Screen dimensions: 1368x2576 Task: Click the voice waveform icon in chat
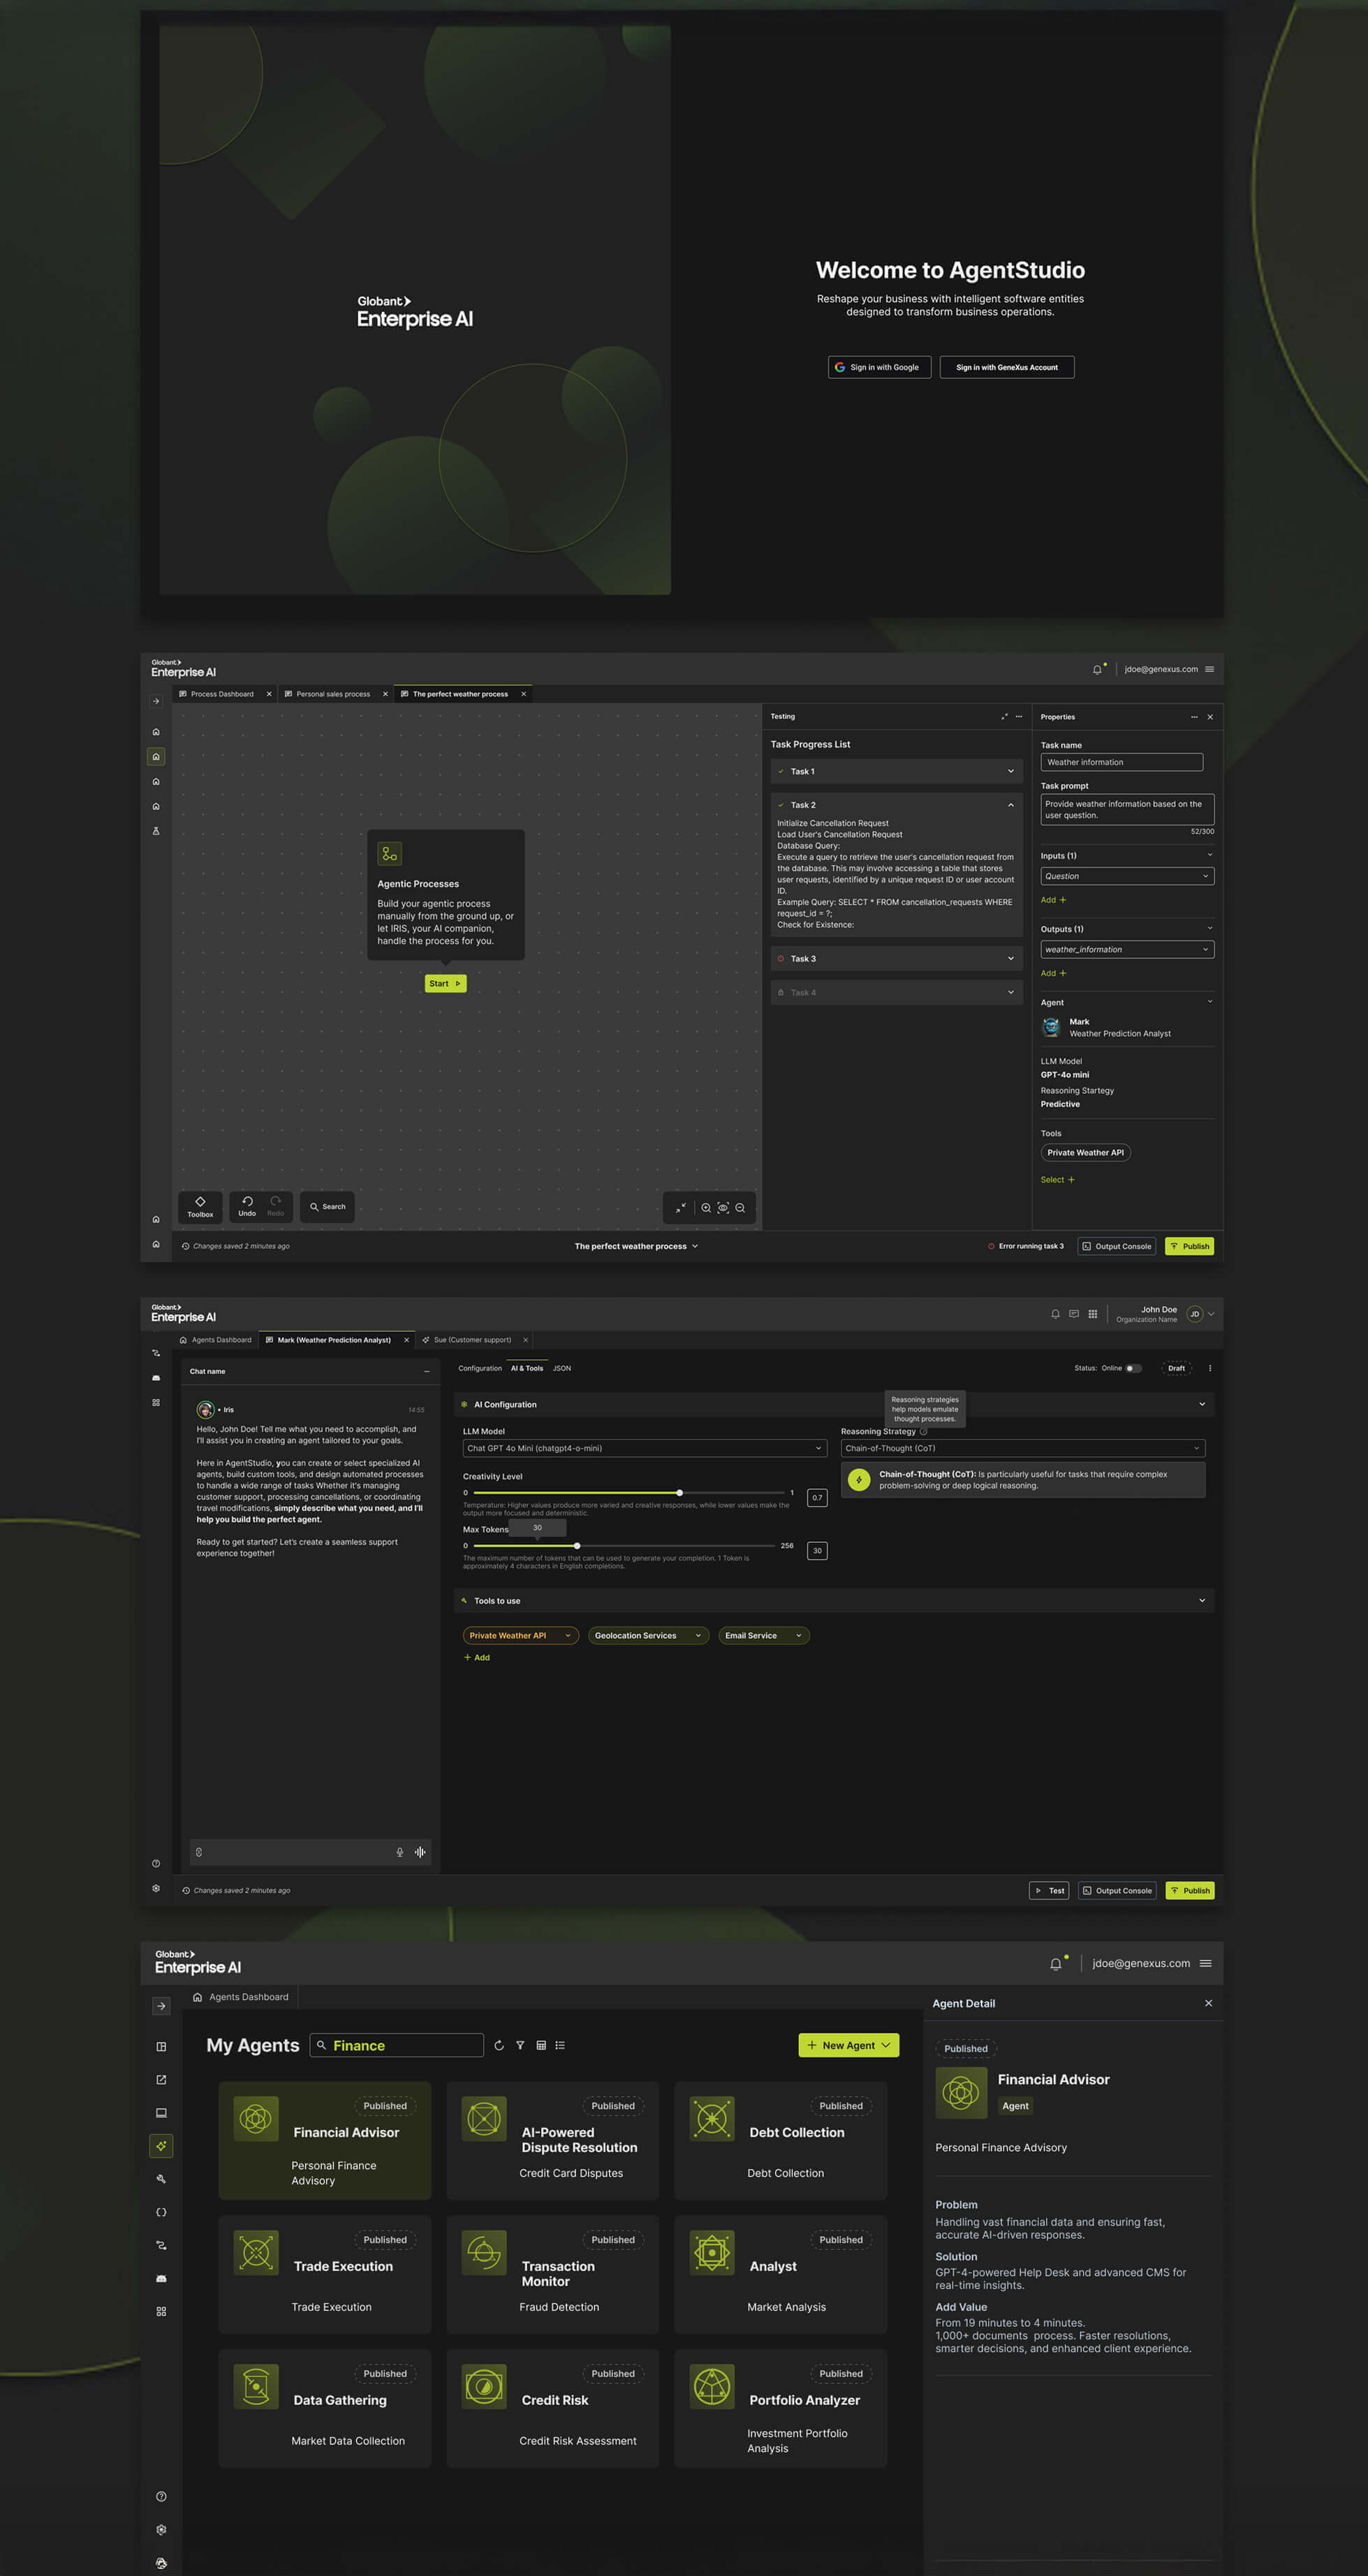(x=420, y=1852)
